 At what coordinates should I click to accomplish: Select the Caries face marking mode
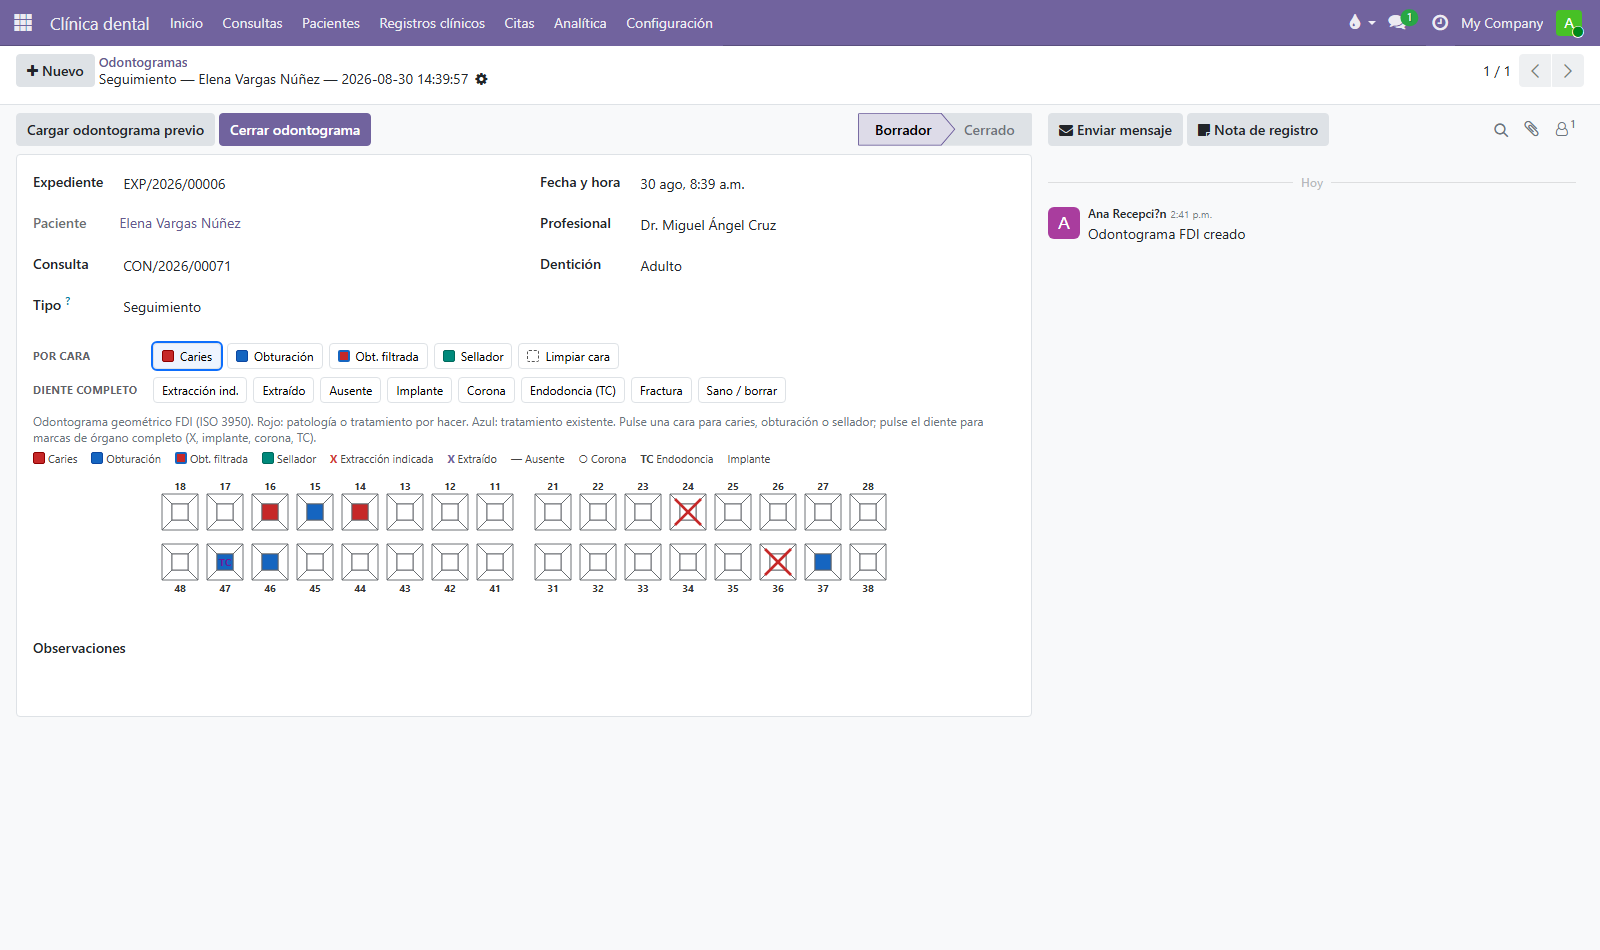pos(187,356)
